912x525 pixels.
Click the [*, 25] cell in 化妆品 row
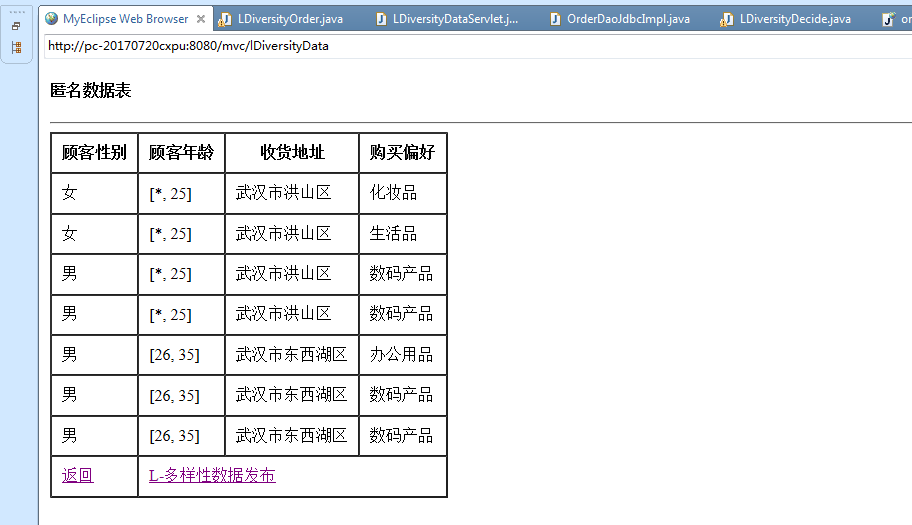point(181,193)
